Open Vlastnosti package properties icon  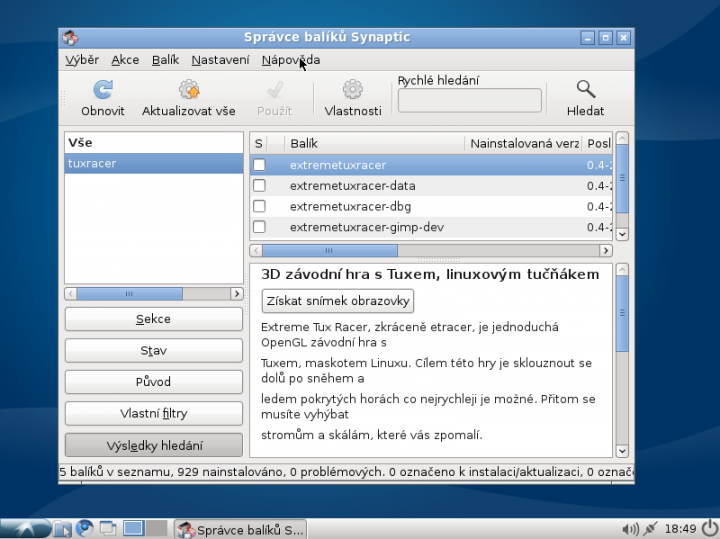pos(353,90)
